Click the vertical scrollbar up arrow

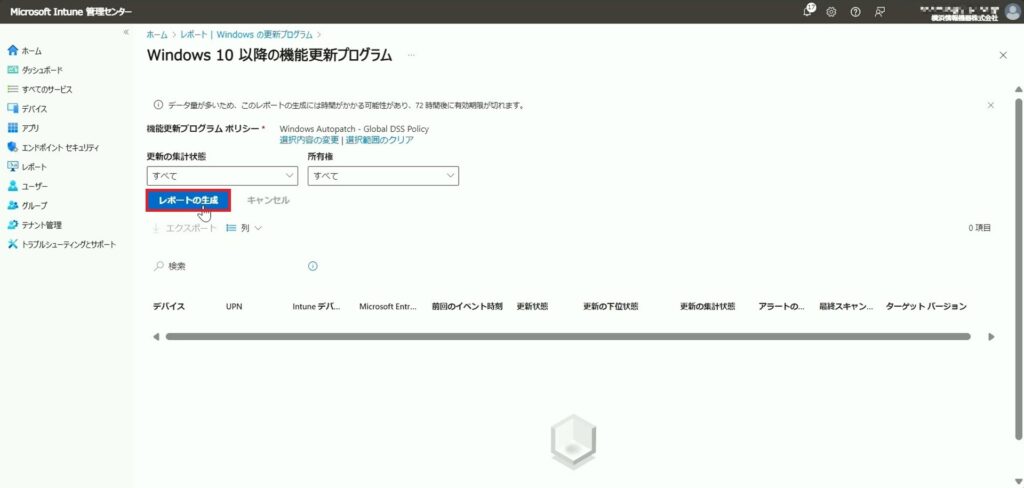pyautogui.click(x=1017, y=88)
